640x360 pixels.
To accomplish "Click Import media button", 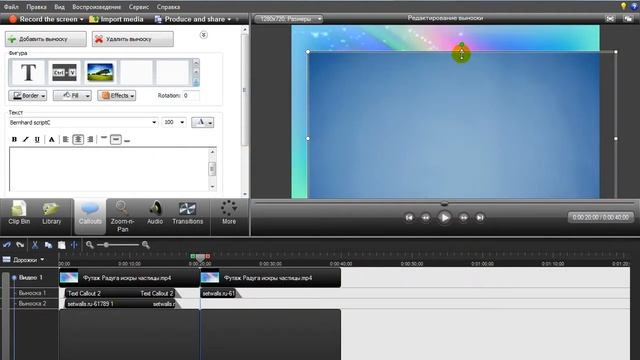I will click(x=116, y=19).
